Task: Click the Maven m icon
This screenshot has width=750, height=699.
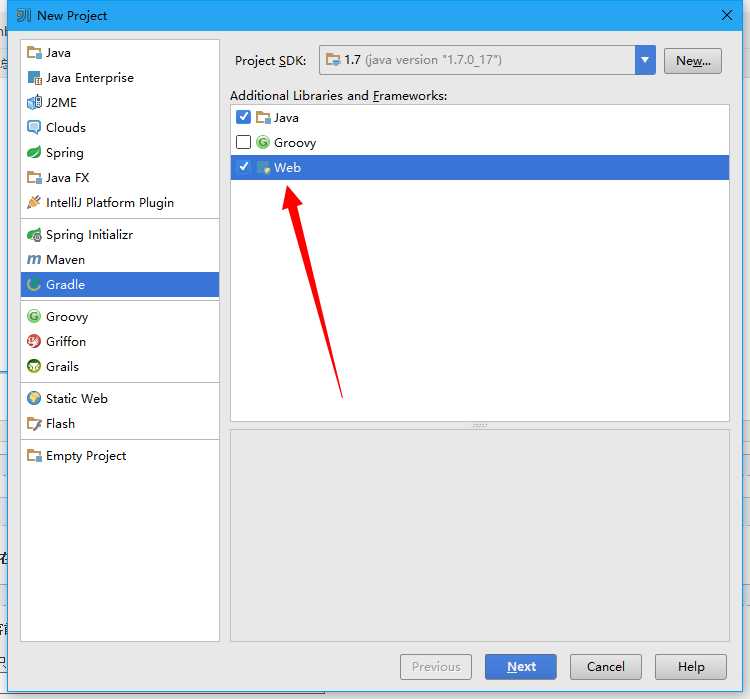Action: click(34, 260)
